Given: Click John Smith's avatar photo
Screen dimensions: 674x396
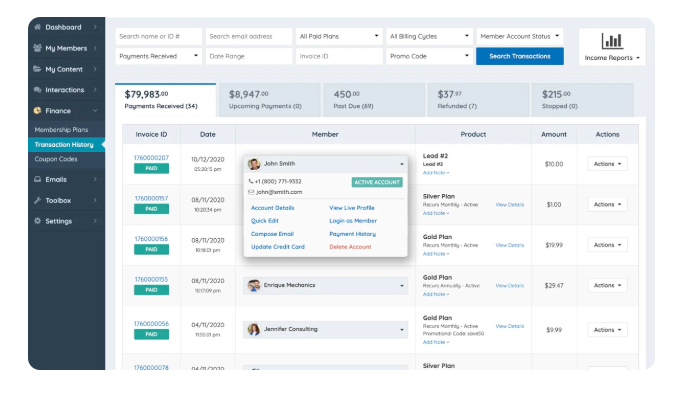Looking at the screenshot, I should [x=254, y=164].
